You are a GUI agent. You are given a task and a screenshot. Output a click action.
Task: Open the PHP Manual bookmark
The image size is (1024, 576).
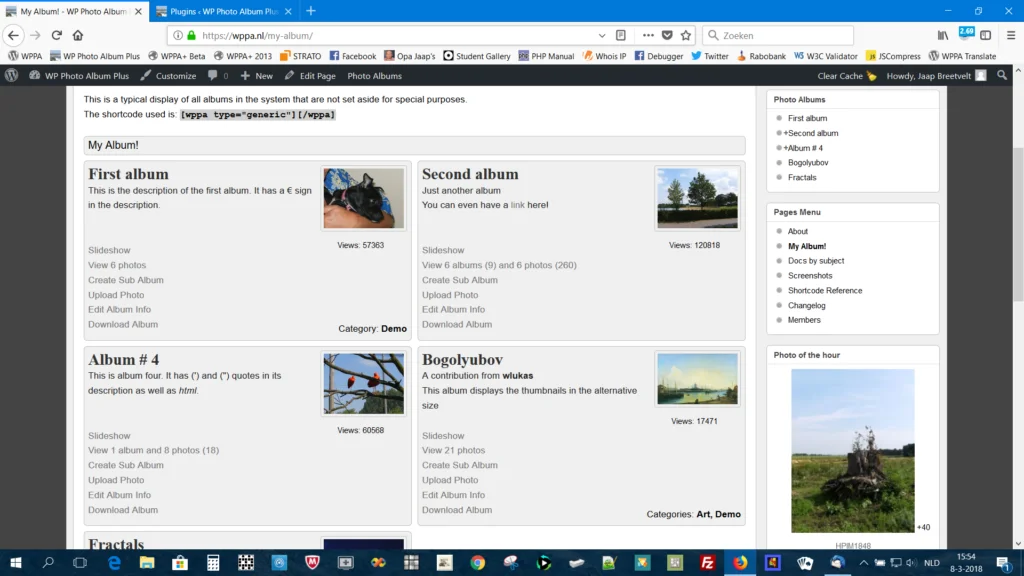click(x=546, y=56)
